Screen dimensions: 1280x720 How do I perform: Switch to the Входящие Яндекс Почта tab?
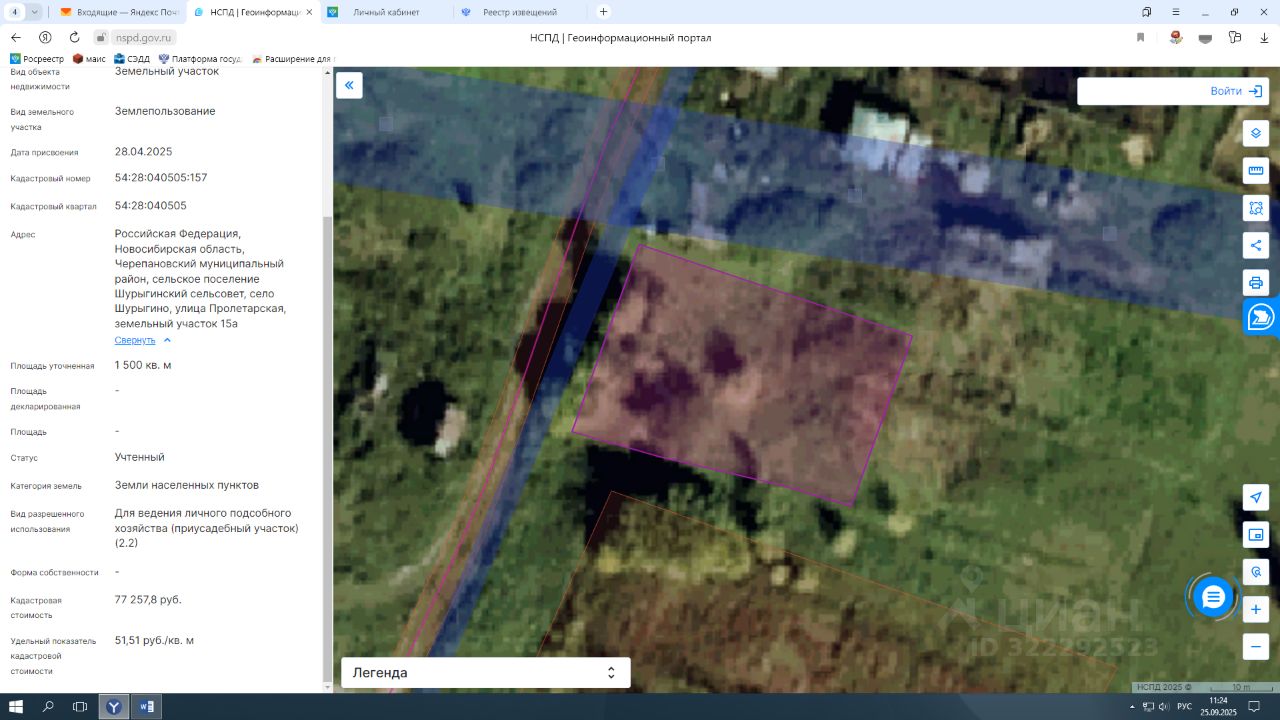(120, 12)
